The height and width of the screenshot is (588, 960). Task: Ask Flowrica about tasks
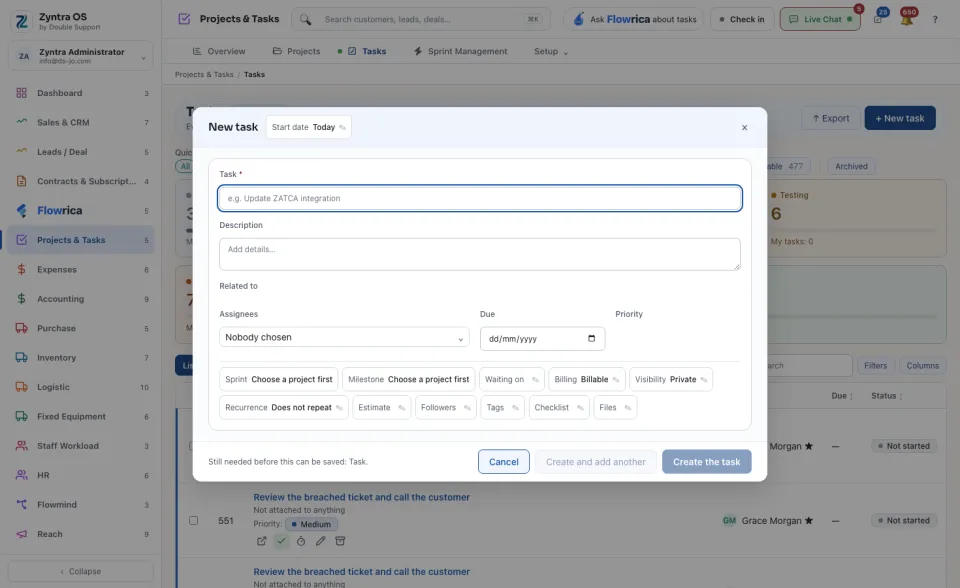[x=634, y=20]
